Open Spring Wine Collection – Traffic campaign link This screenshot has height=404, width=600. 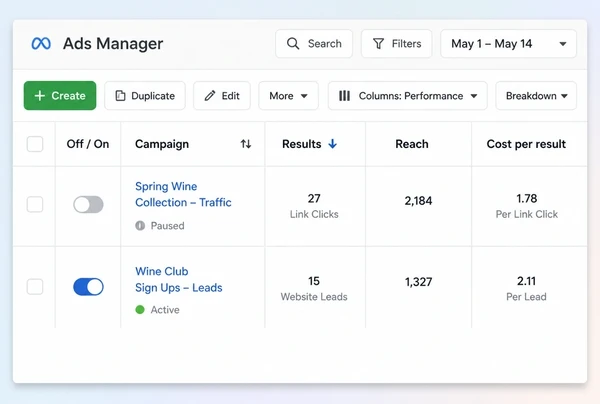pyautogui.click(x=183, y=194)
